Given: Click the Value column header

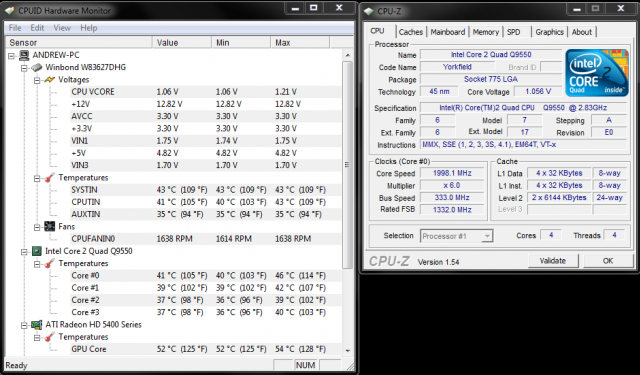Looking at the screenshot, I should click(182, 42).
